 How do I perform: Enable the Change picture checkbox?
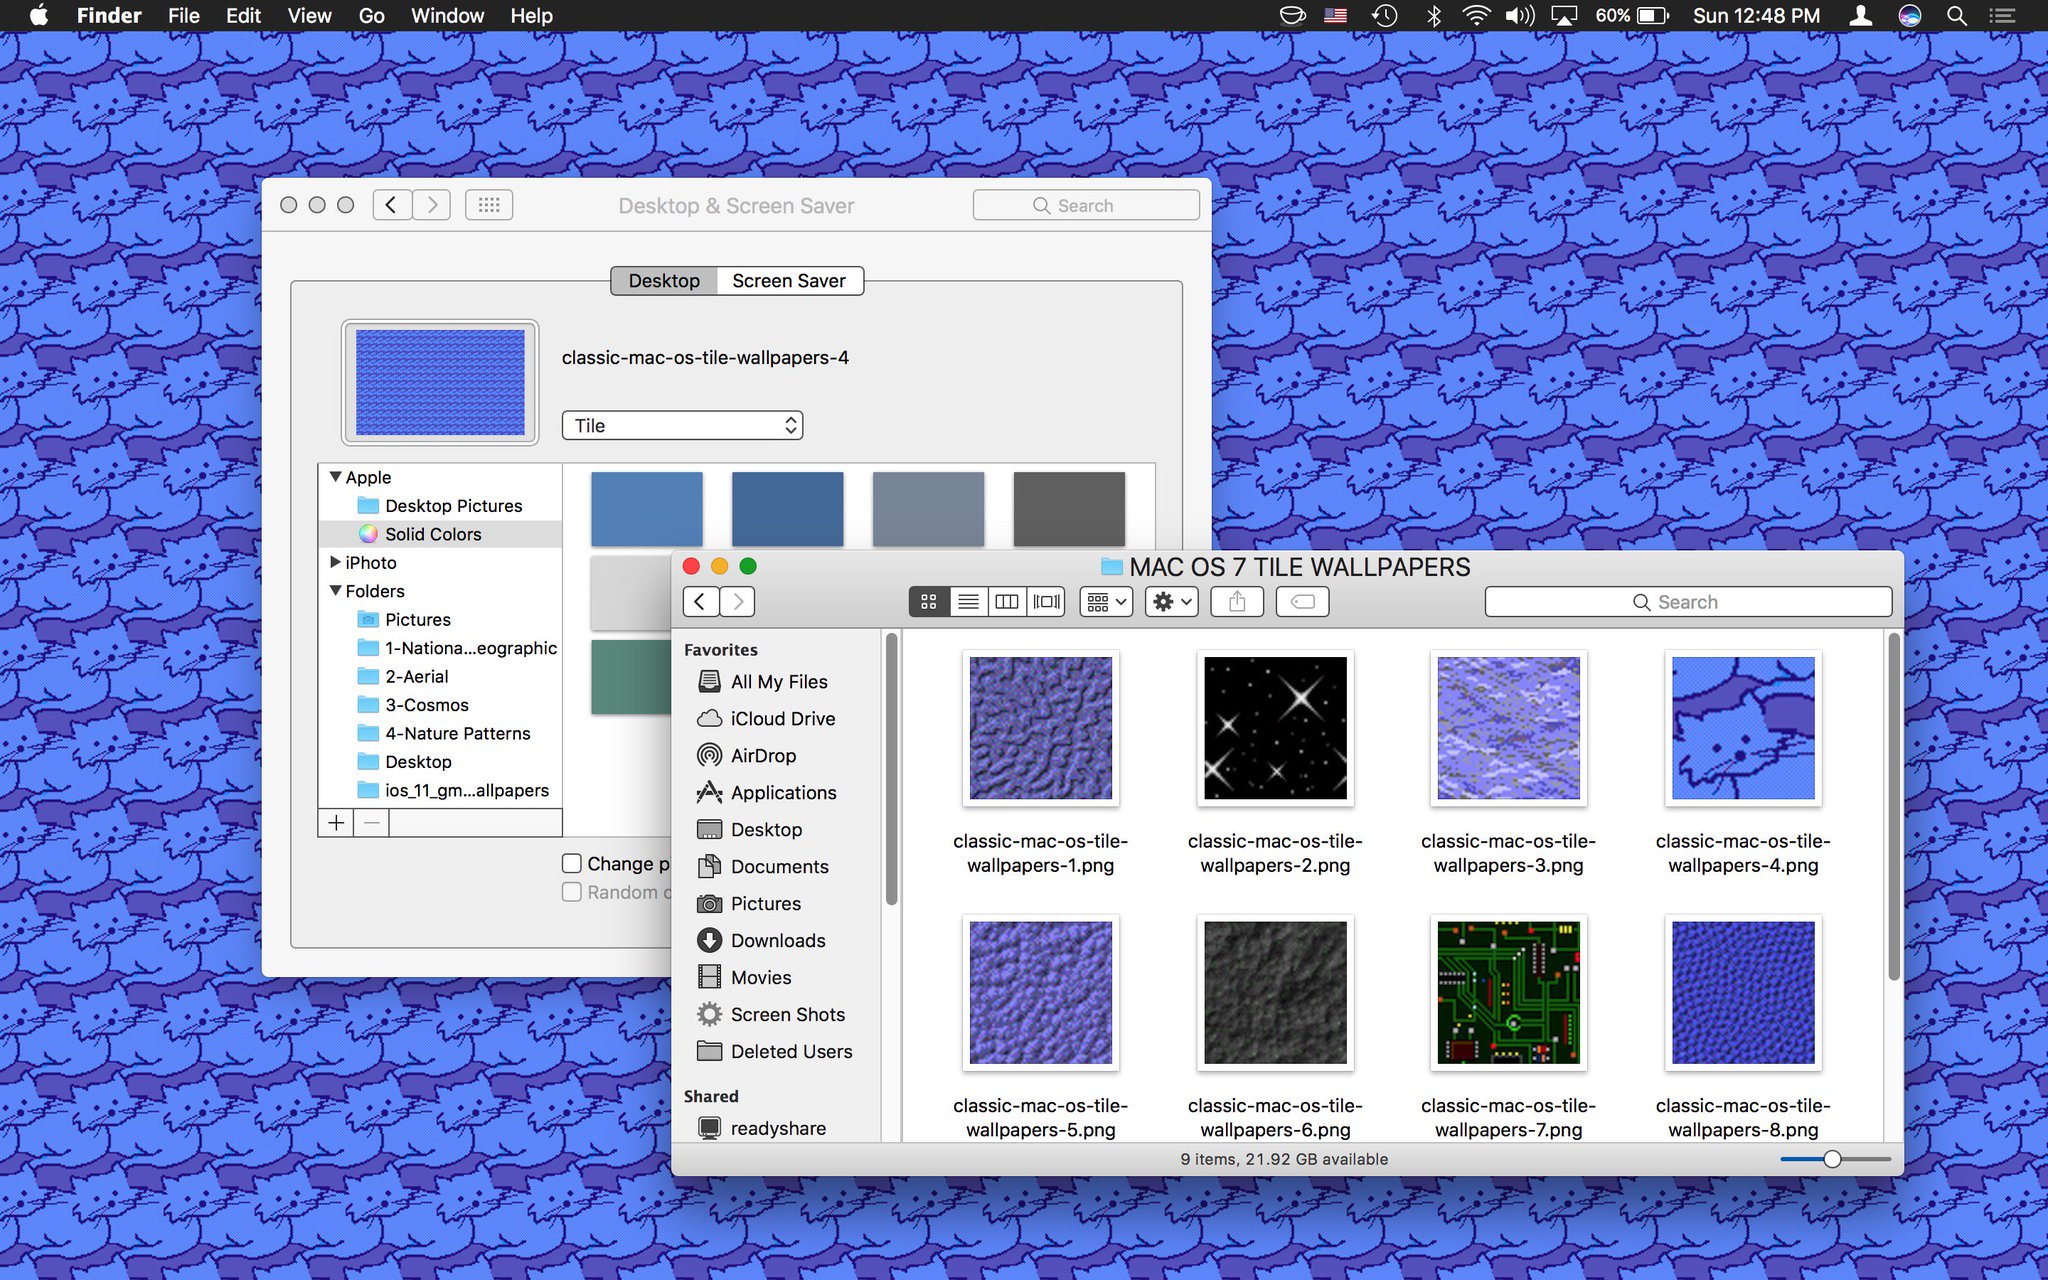(x=572, y=863)
